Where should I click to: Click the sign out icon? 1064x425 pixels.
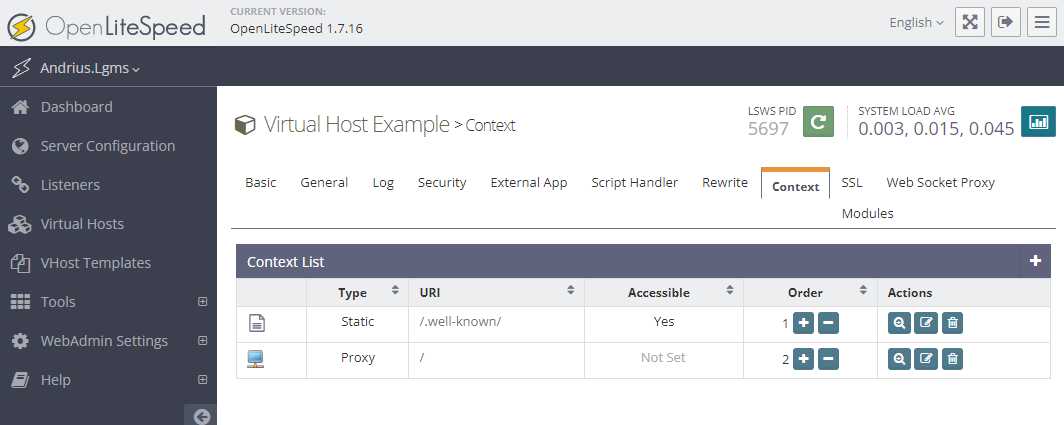click(x=1006, y=22)
